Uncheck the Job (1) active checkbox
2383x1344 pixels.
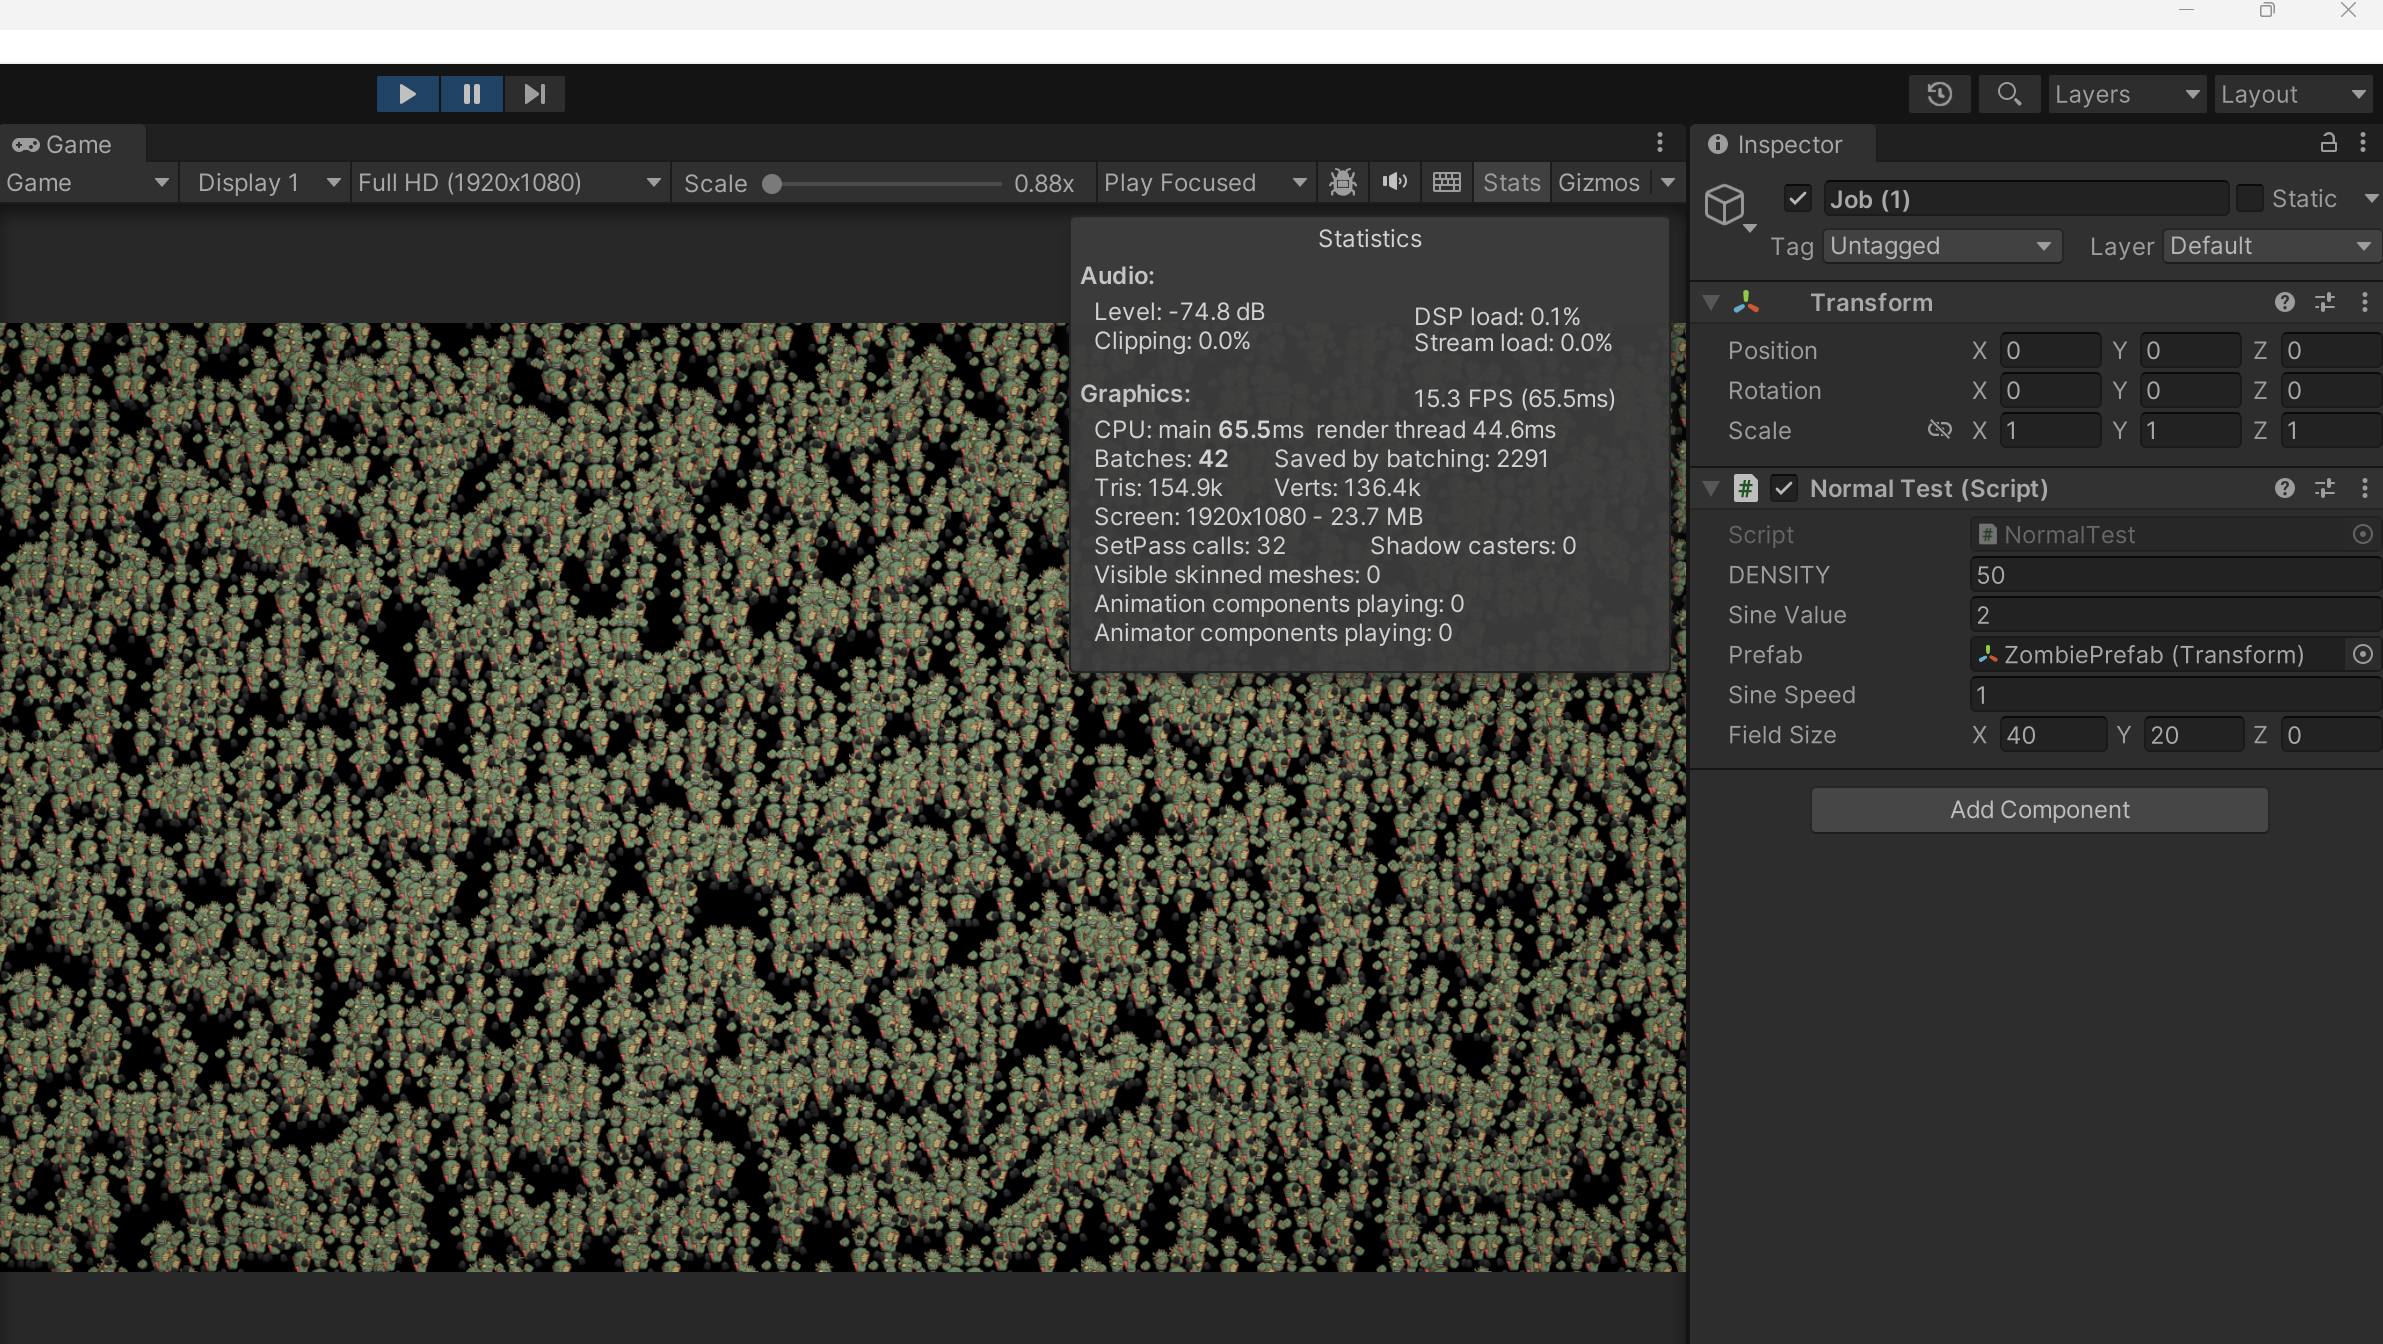pos(1797,198)
